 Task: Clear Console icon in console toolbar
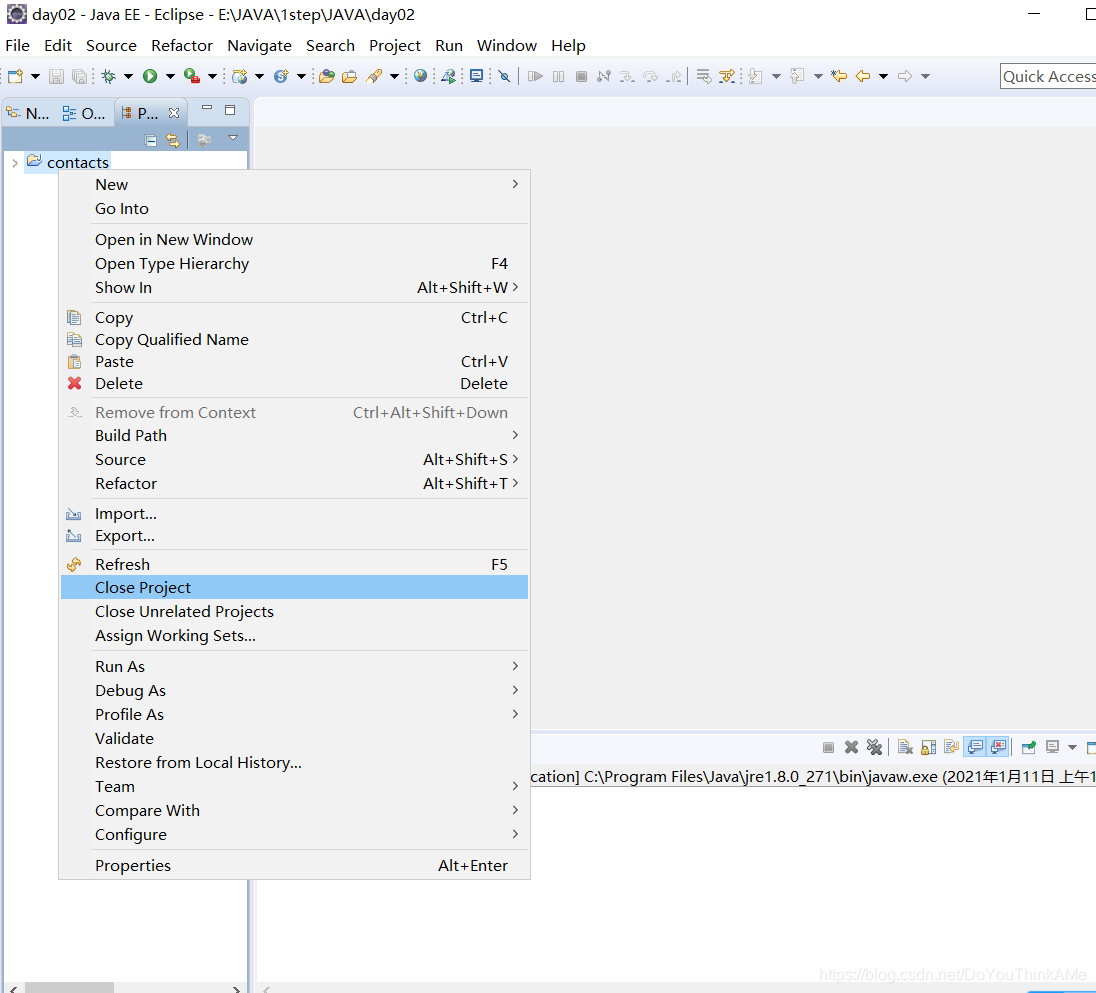pos(905,747)
